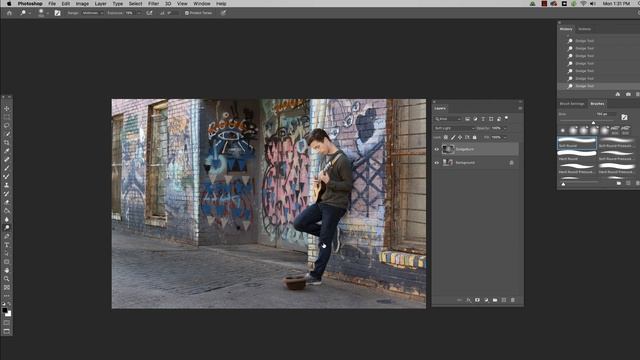
Task: Create a new layer group
Action: click(495, 300)
